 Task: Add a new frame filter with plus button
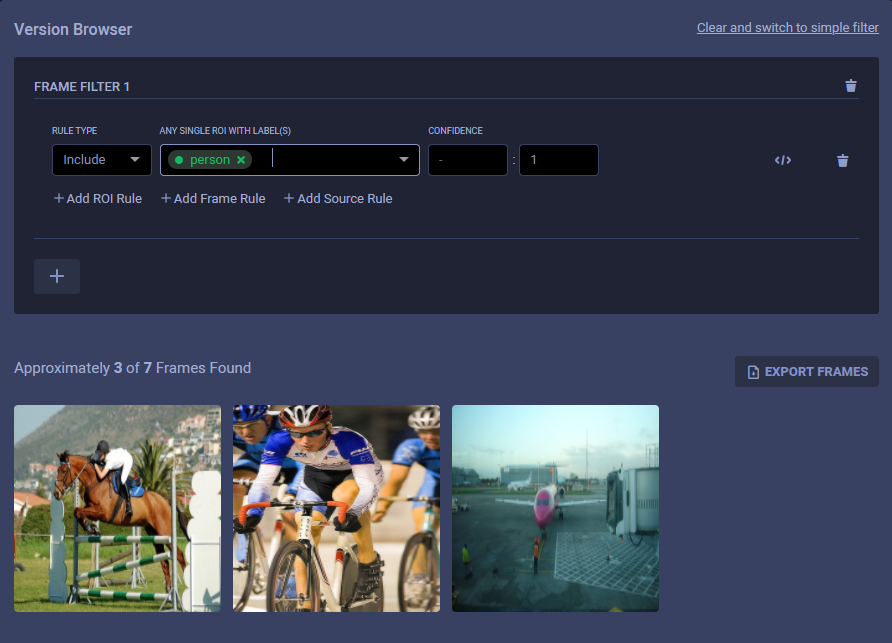(57, 276)
